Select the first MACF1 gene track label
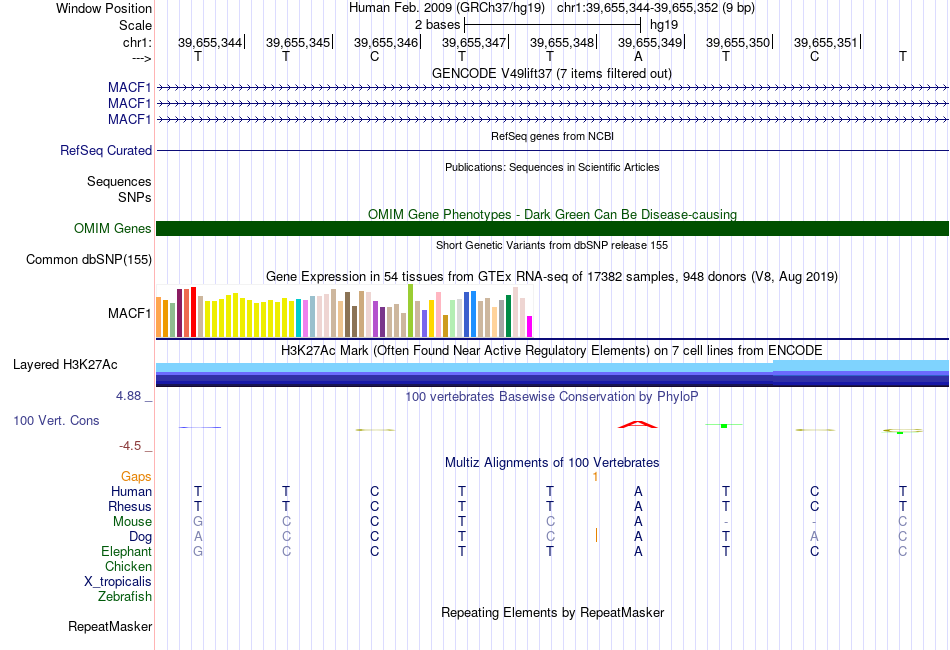The width and height of the screenshot is (950, 650). pyautogui.click(x=130, y=87)
